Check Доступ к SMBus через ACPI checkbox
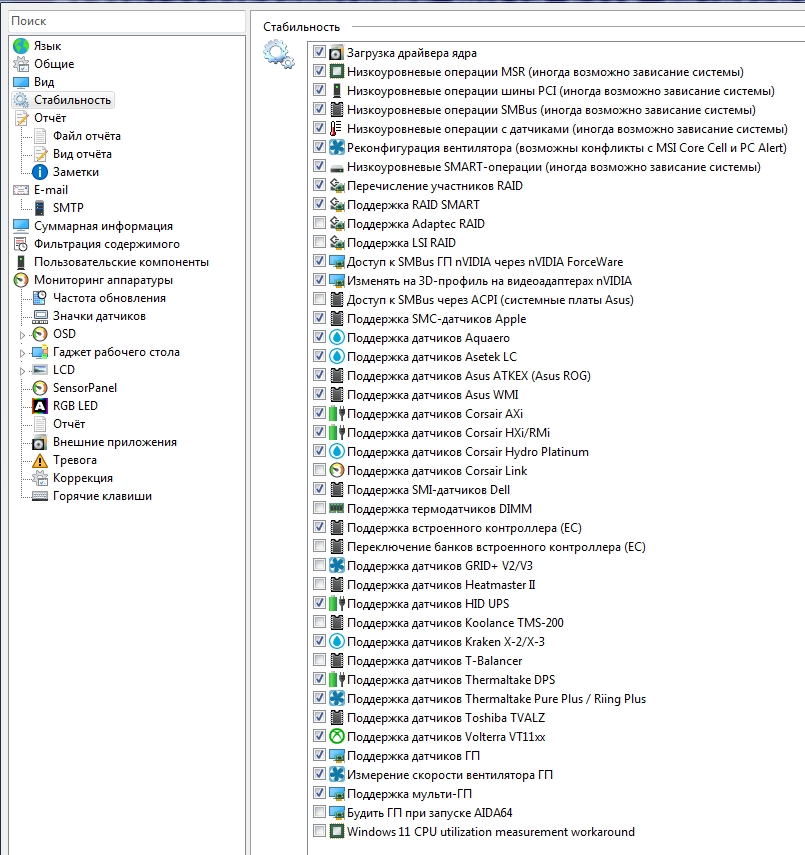 coord(319,299)
